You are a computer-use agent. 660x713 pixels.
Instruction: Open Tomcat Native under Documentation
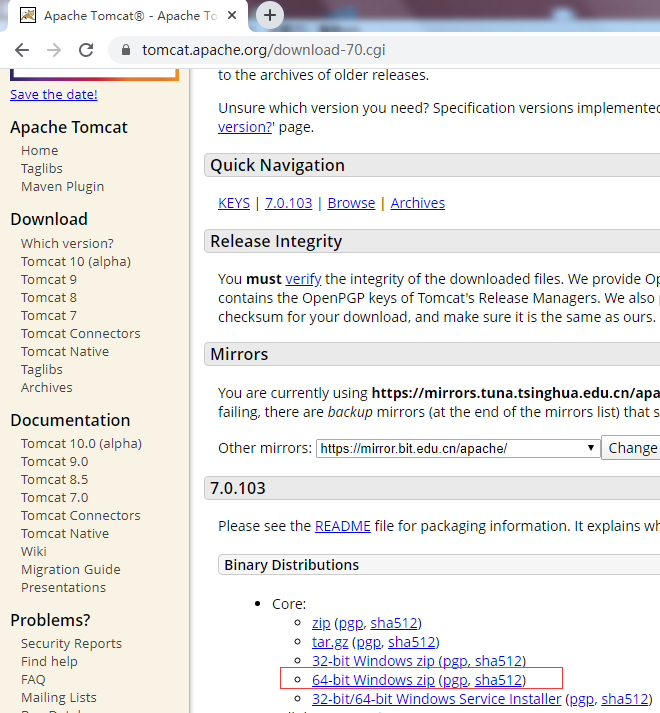tap(65, 533)
